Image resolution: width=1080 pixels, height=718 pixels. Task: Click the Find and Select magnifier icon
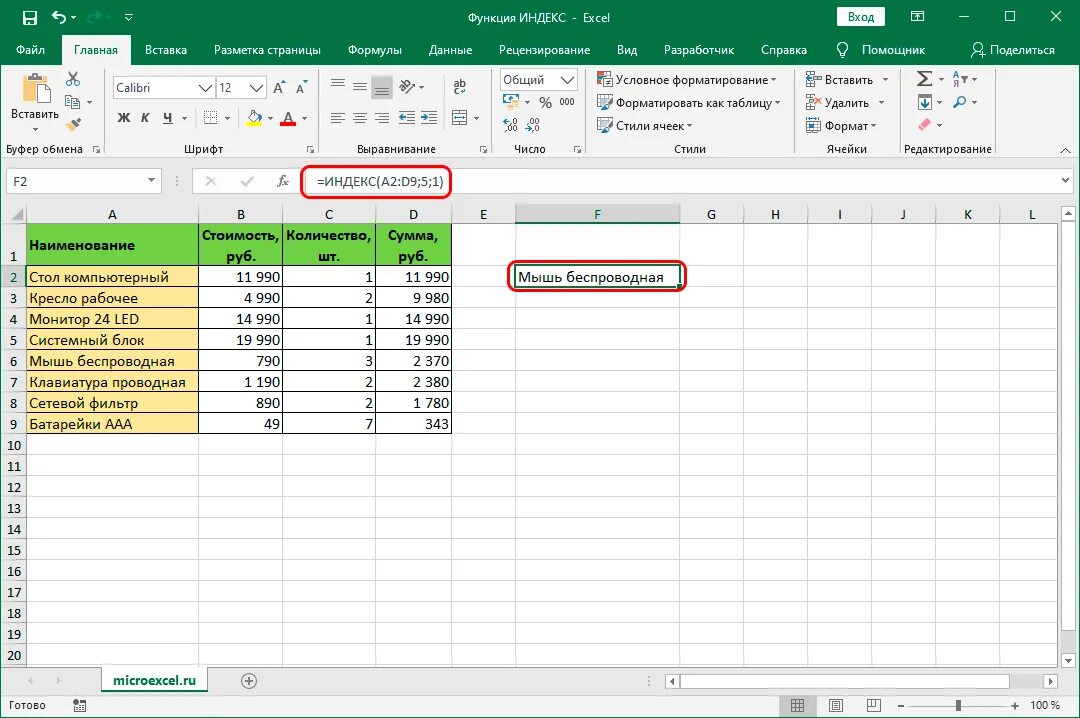click(x=959, y=102)
